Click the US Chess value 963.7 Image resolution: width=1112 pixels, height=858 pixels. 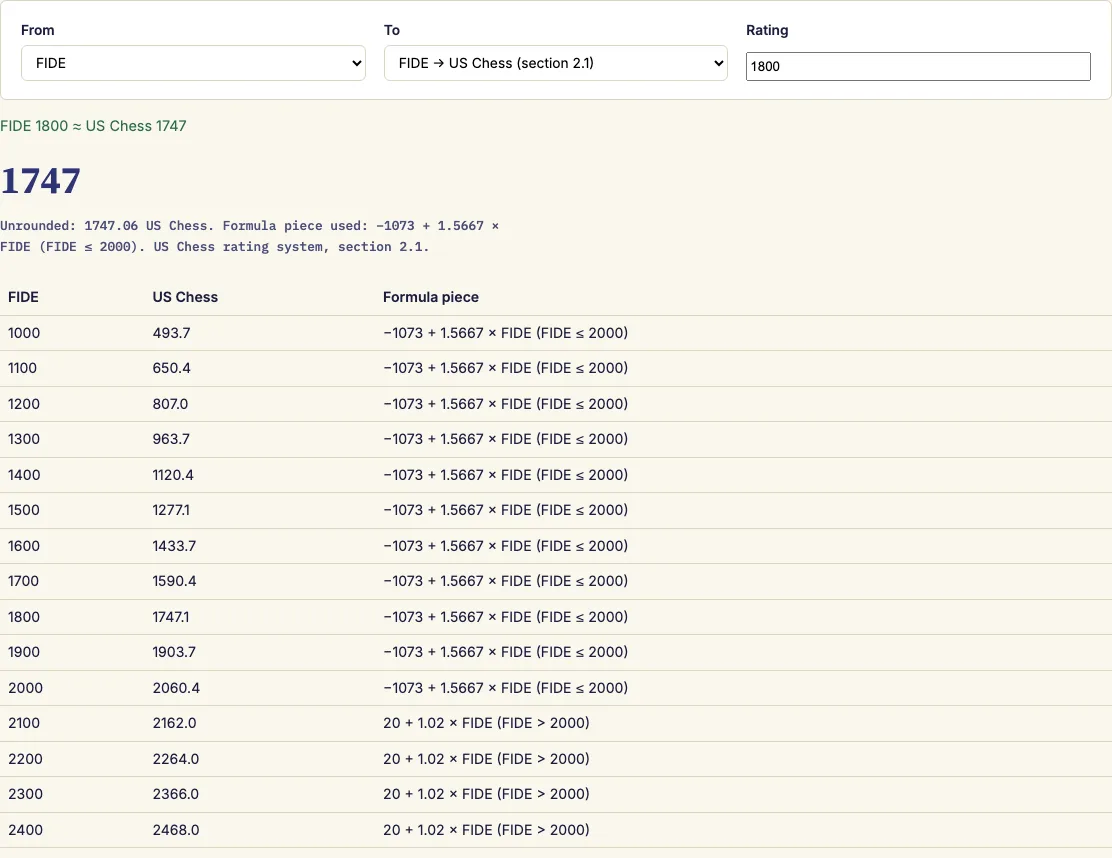point(171,439)
